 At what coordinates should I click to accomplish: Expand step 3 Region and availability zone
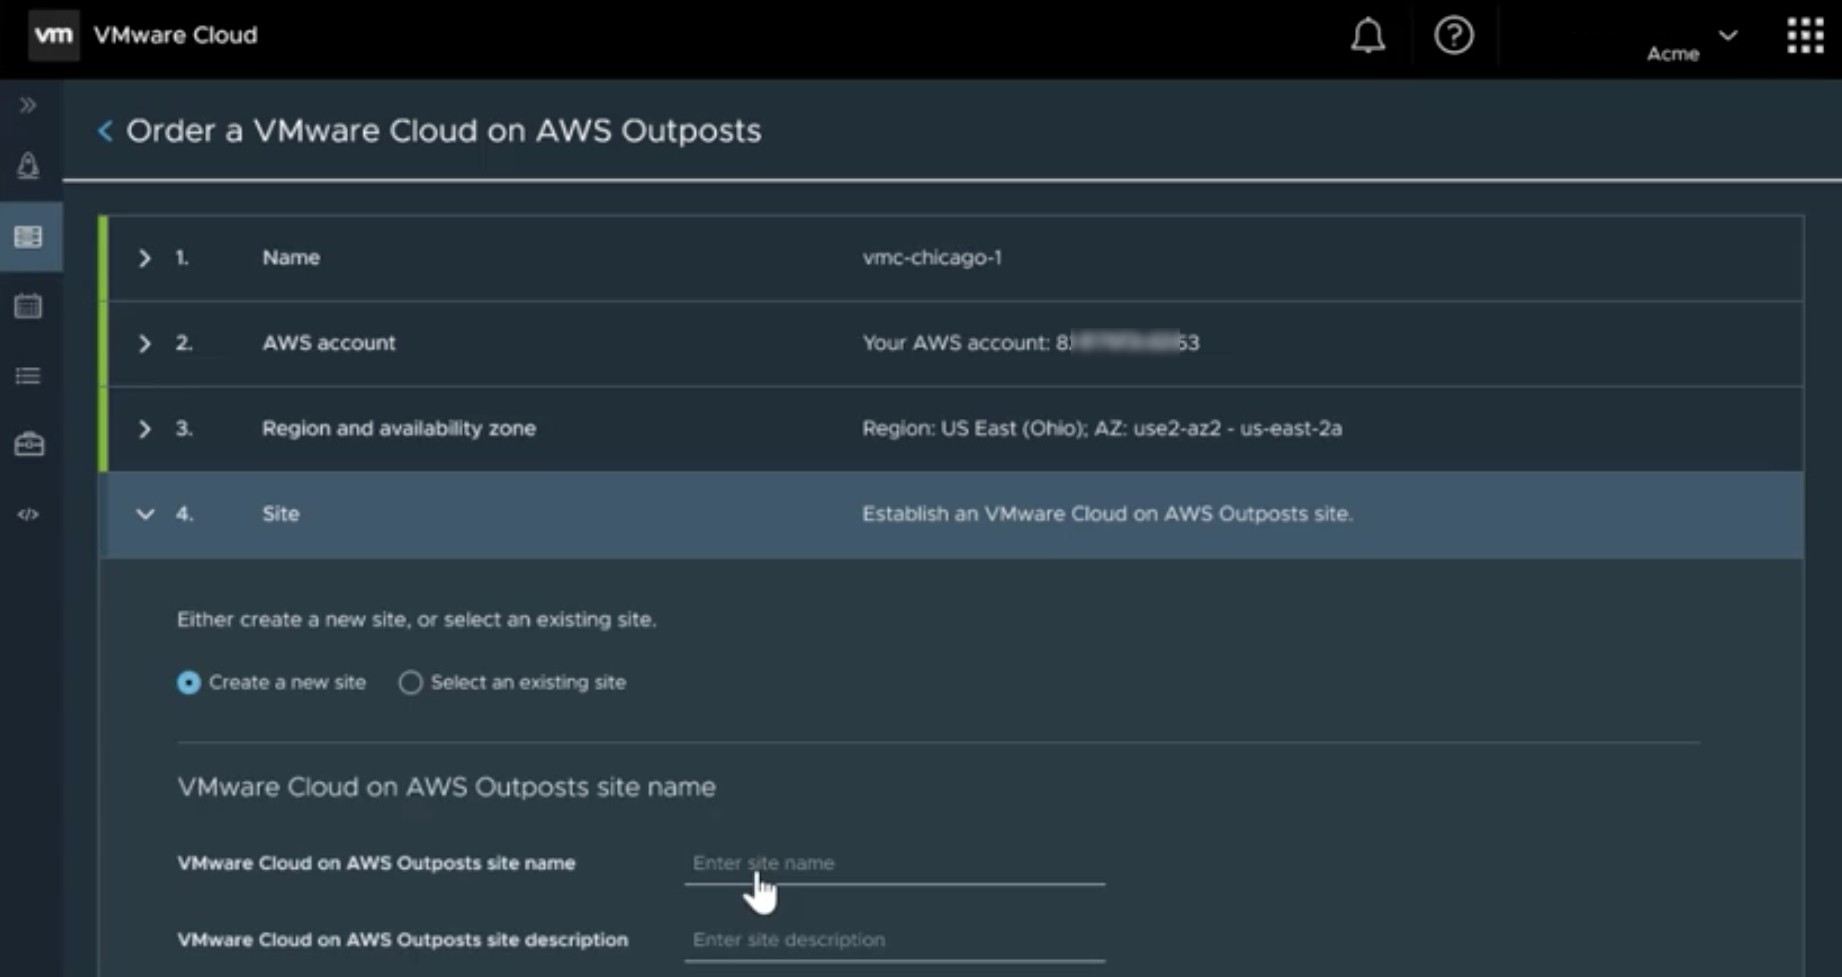click(x=145, y=429)
